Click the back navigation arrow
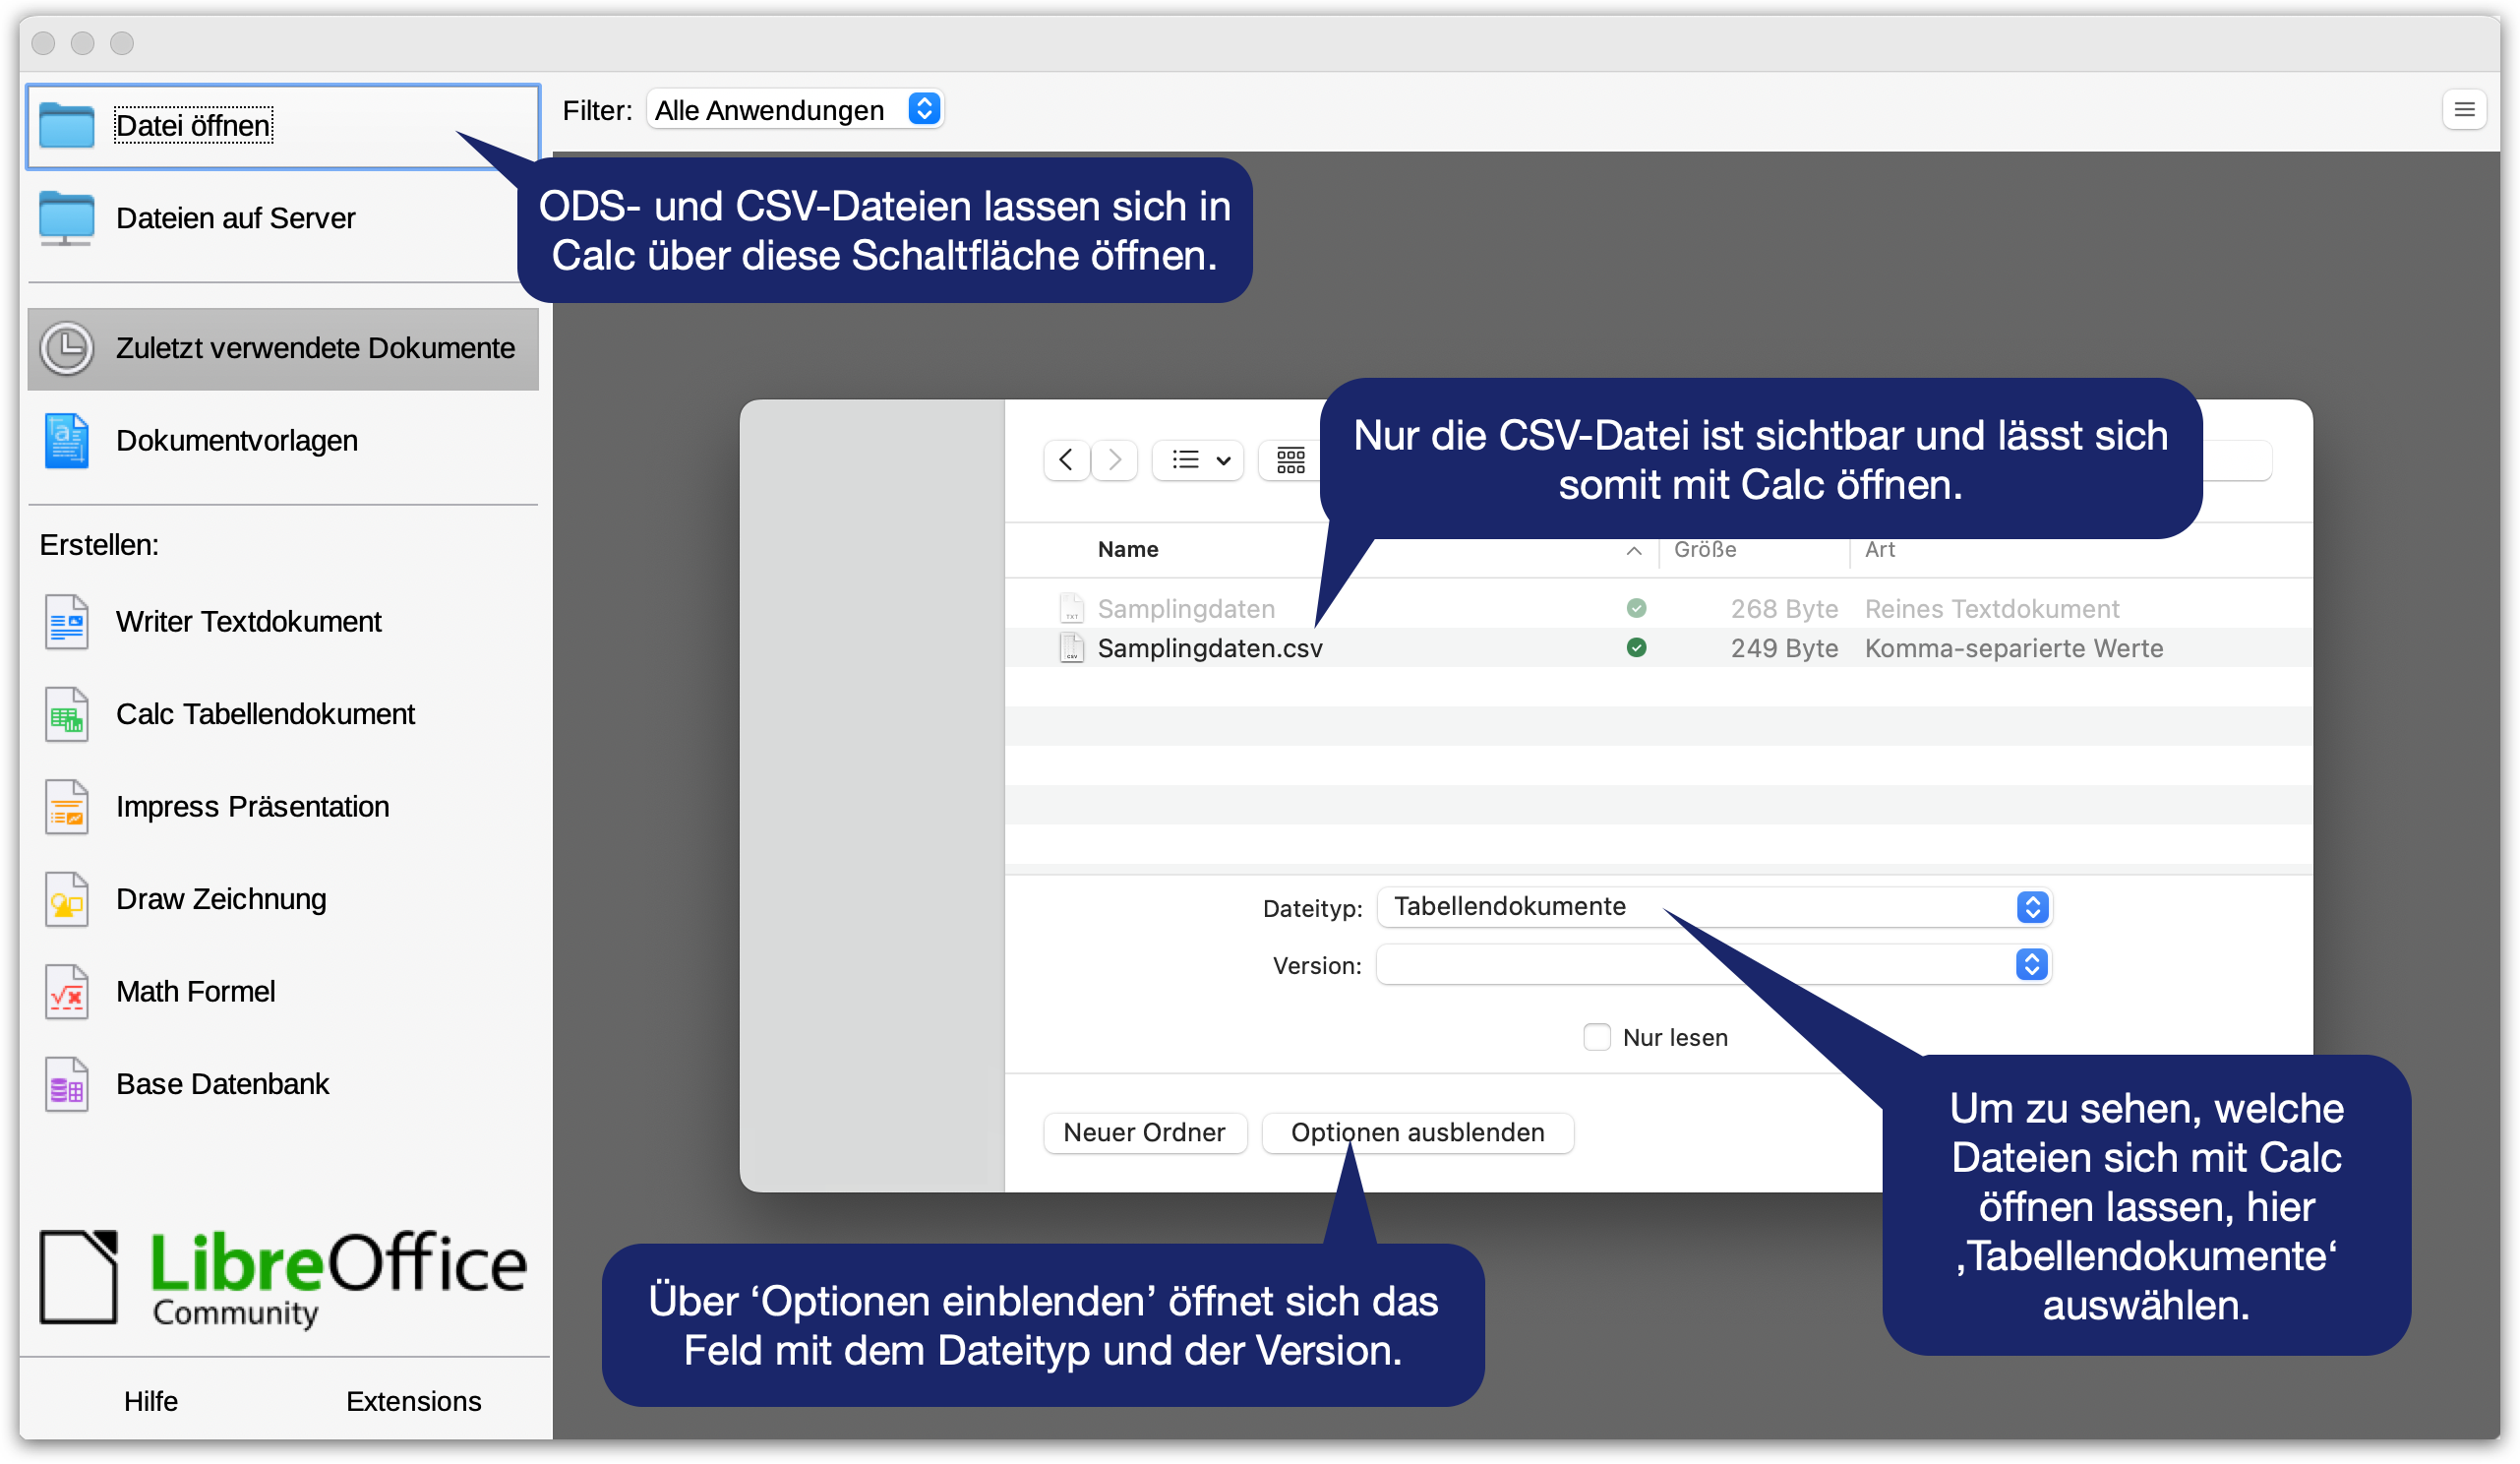2520x1464 pixels. click(x=1066, y=460)
